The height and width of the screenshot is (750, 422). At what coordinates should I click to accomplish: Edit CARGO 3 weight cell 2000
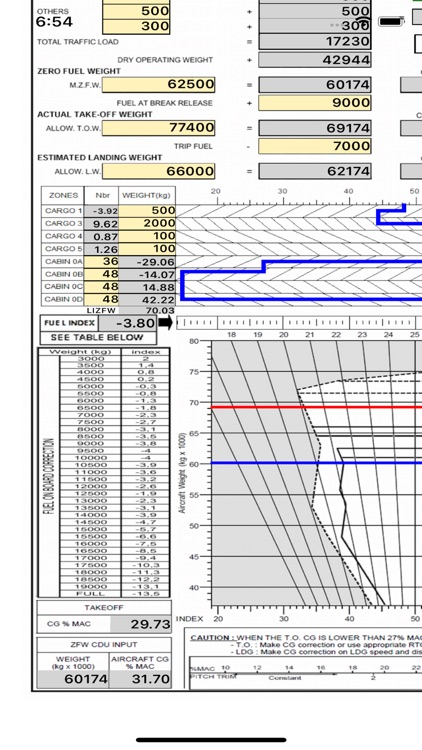[x=147, y=223]
